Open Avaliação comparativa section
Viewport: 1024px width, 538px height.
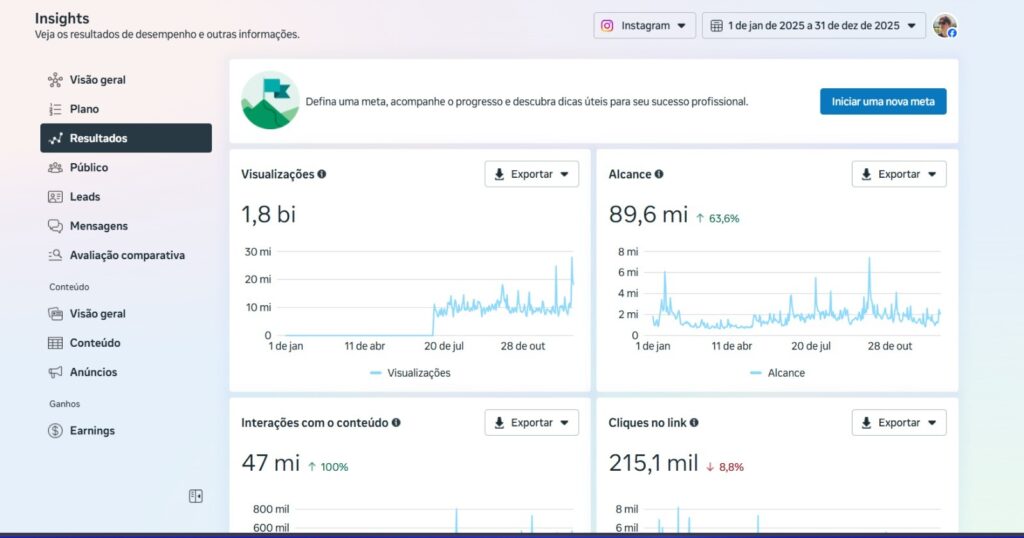(x=126, y=255)
